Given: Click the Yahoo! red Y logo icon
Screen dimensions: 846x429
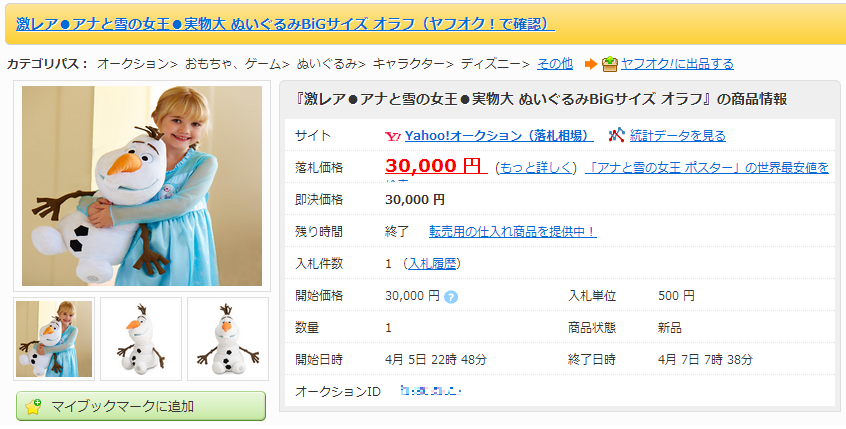Looking at the screenshot, I should [x=393, y=136].
